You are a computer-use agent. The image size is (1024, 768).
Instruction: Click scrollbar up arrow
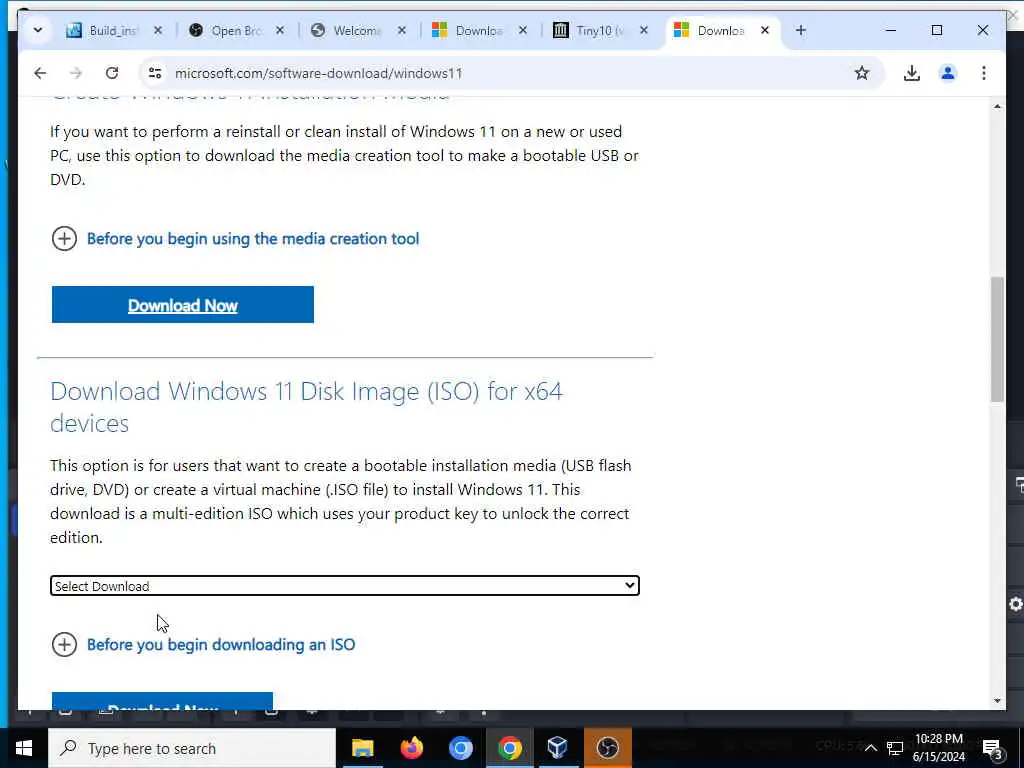tap(997, 106)
